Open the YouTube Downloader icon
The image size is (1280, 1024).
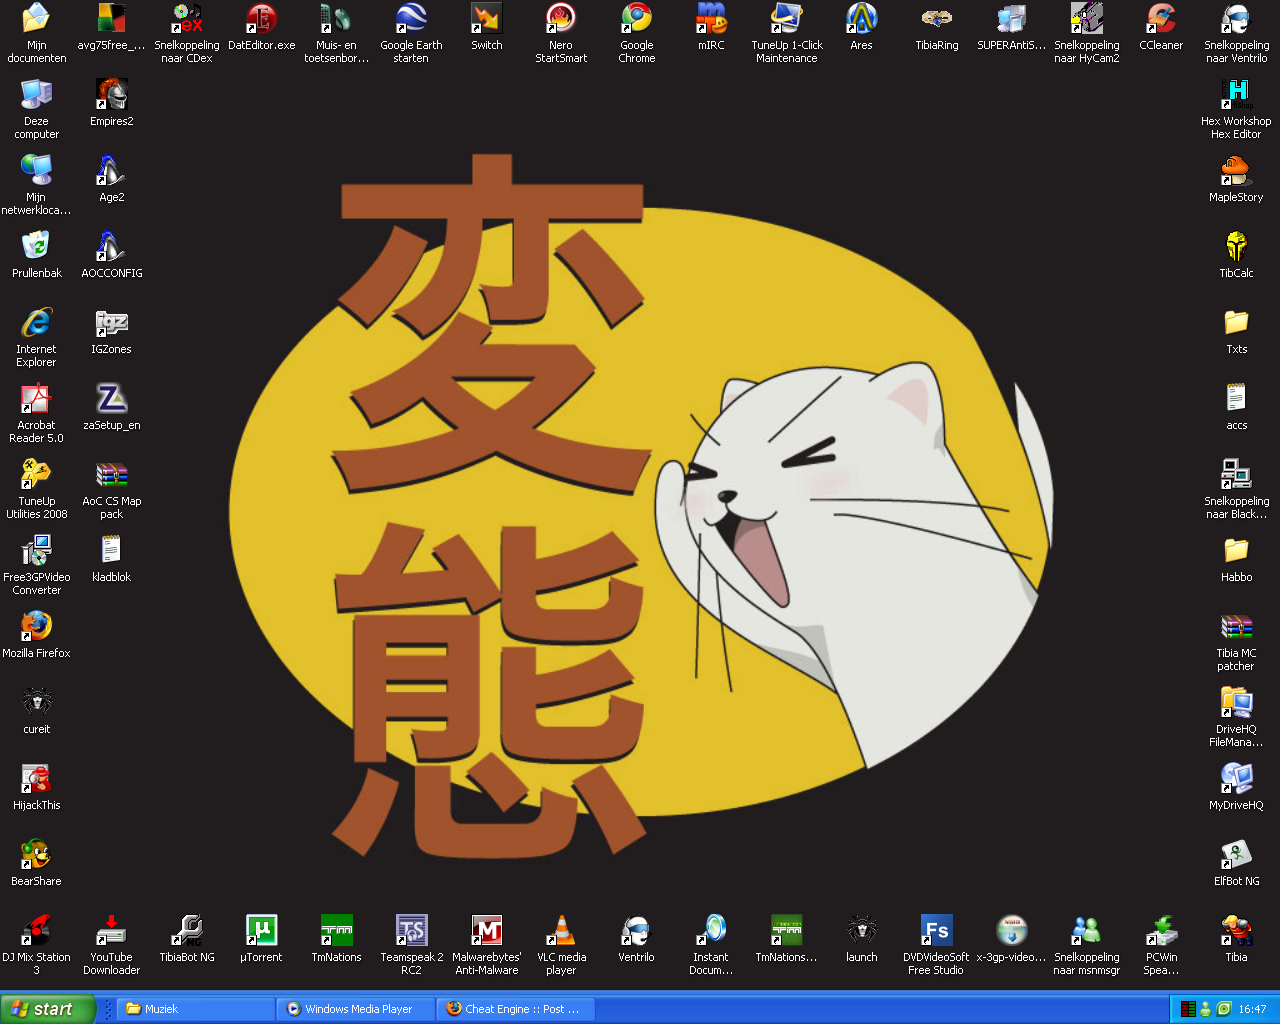pyautogui.click(x=111, y=930)
